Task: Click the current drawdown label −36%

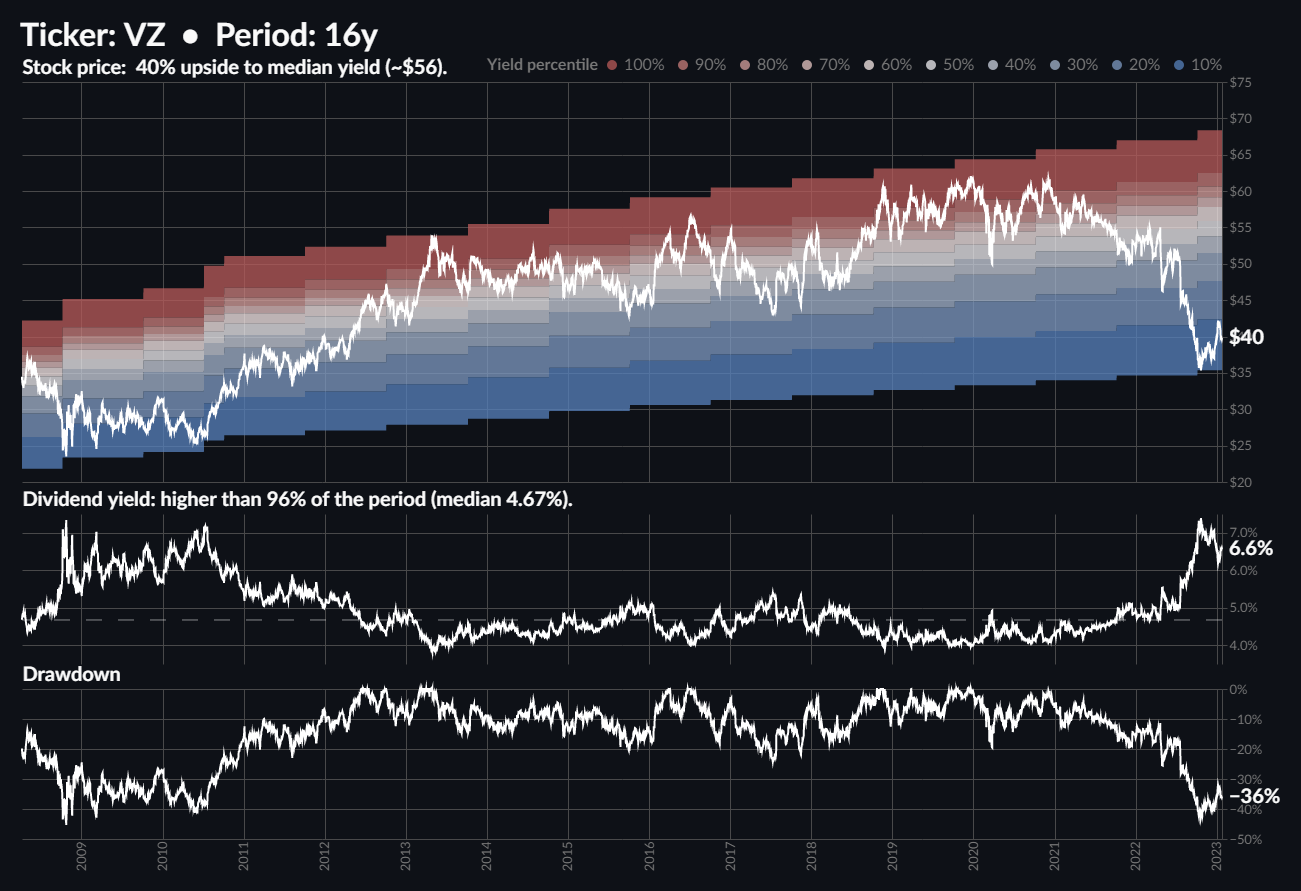Action: [x=1254, y=796]
